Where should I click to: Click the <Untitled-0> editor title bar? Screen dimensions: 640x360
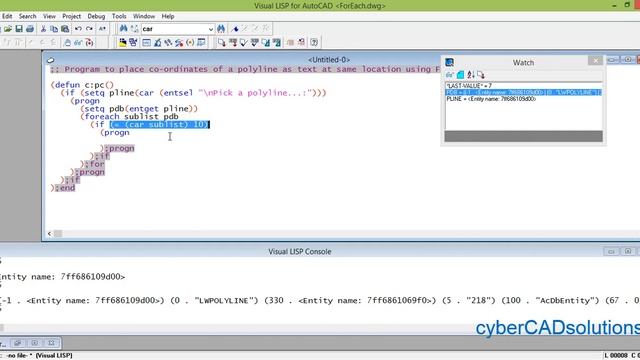(329, 60)
